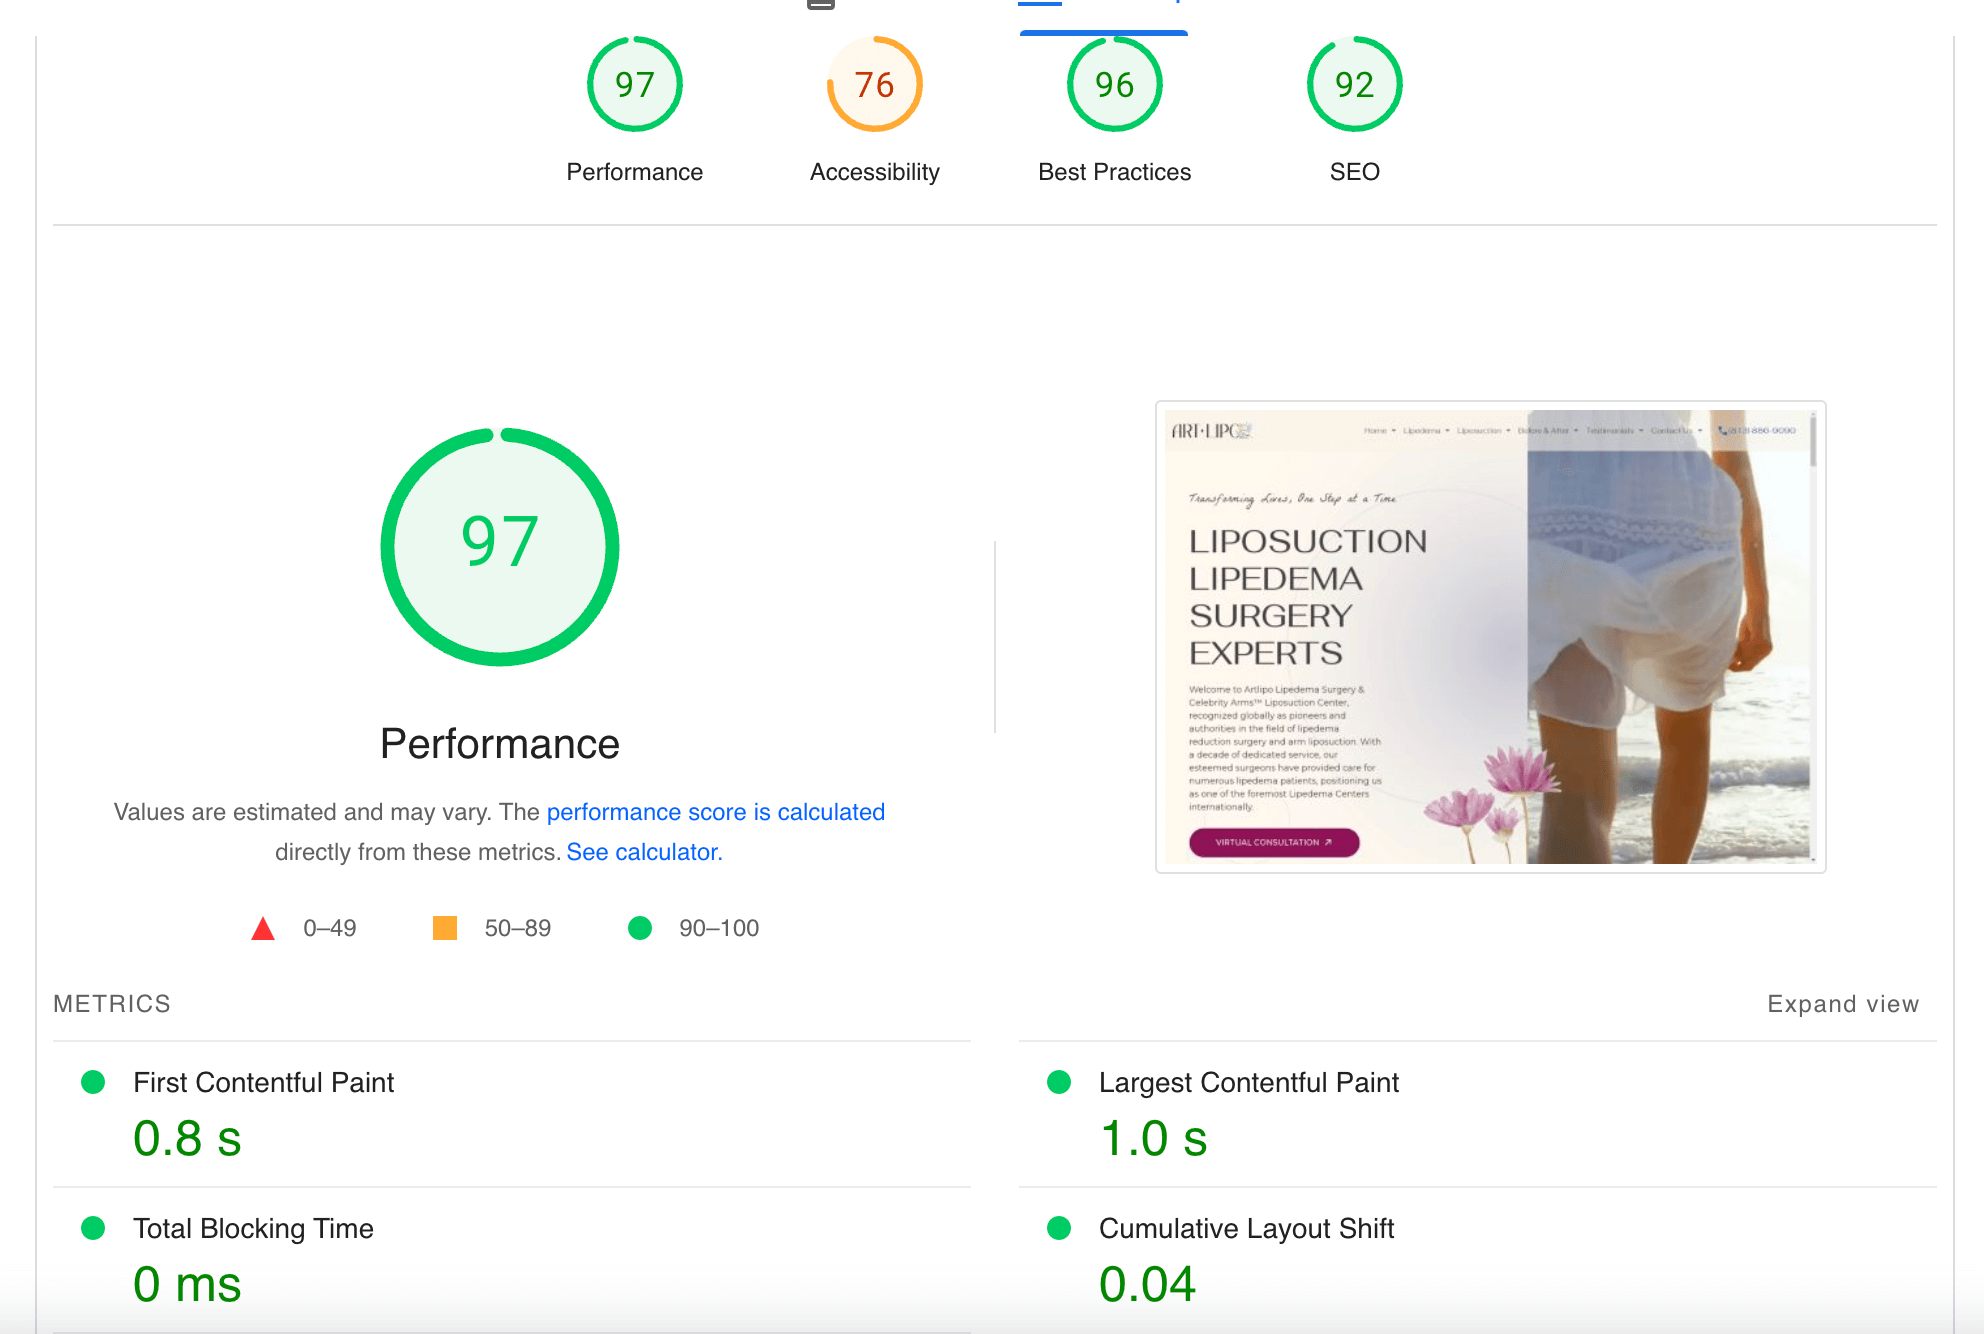Select the Accessibility category label
The image size is (1984, 1334).
(874, 172)
